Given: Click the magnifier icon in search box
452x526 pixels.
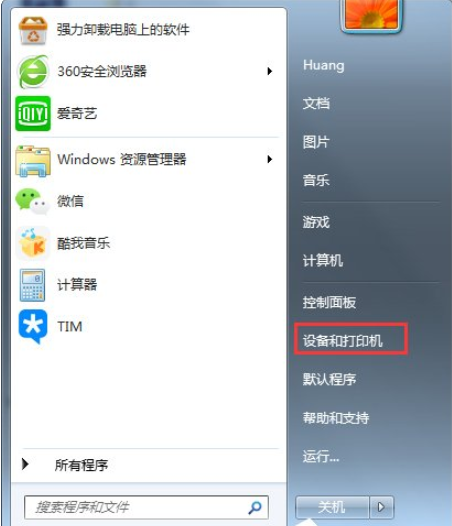Looking at the screenshot, I should pyautogui.click(x=255, y=508).
